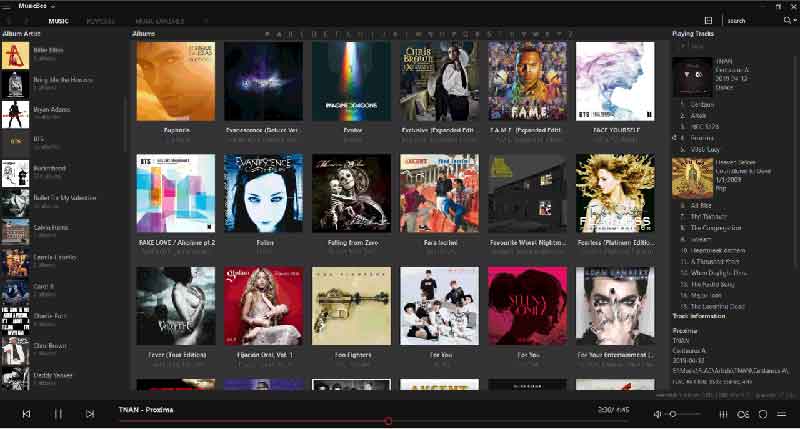Open the Fever (Tour Edition) album cover
This screenshot has width=800, height=429.
tap(176, 306)
